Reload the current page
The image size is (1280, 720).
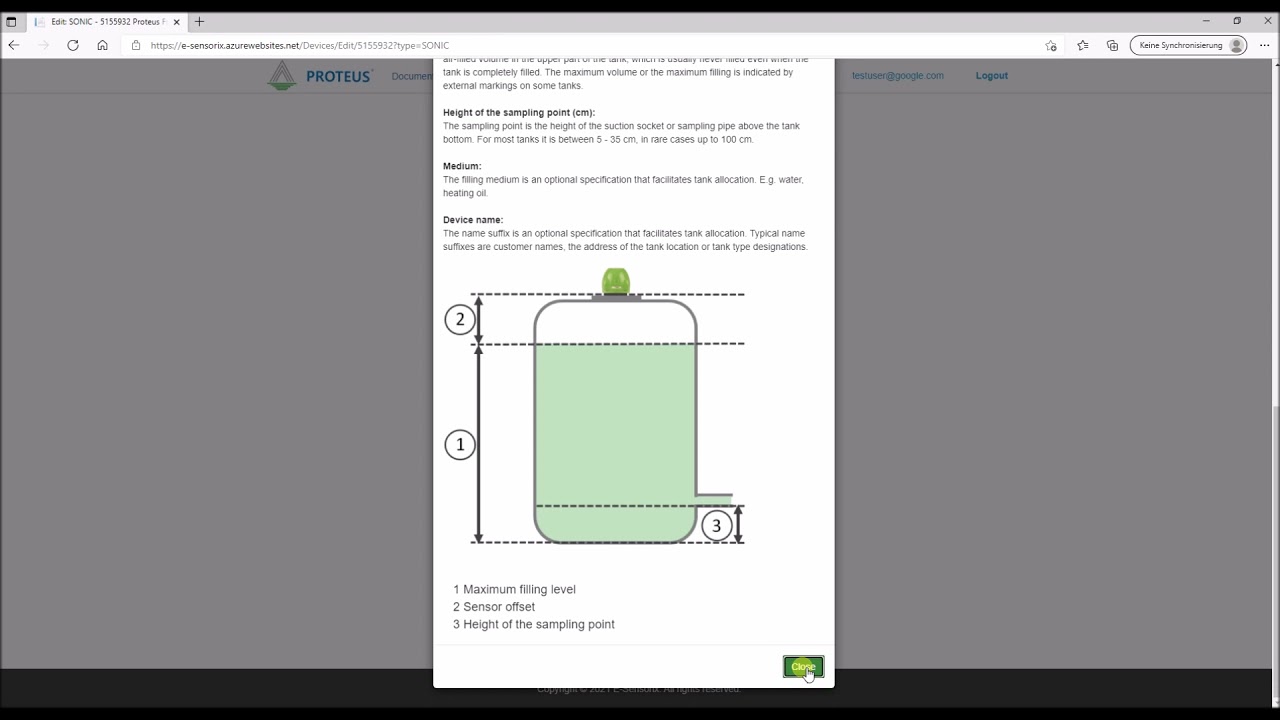[x=73, y=45]
